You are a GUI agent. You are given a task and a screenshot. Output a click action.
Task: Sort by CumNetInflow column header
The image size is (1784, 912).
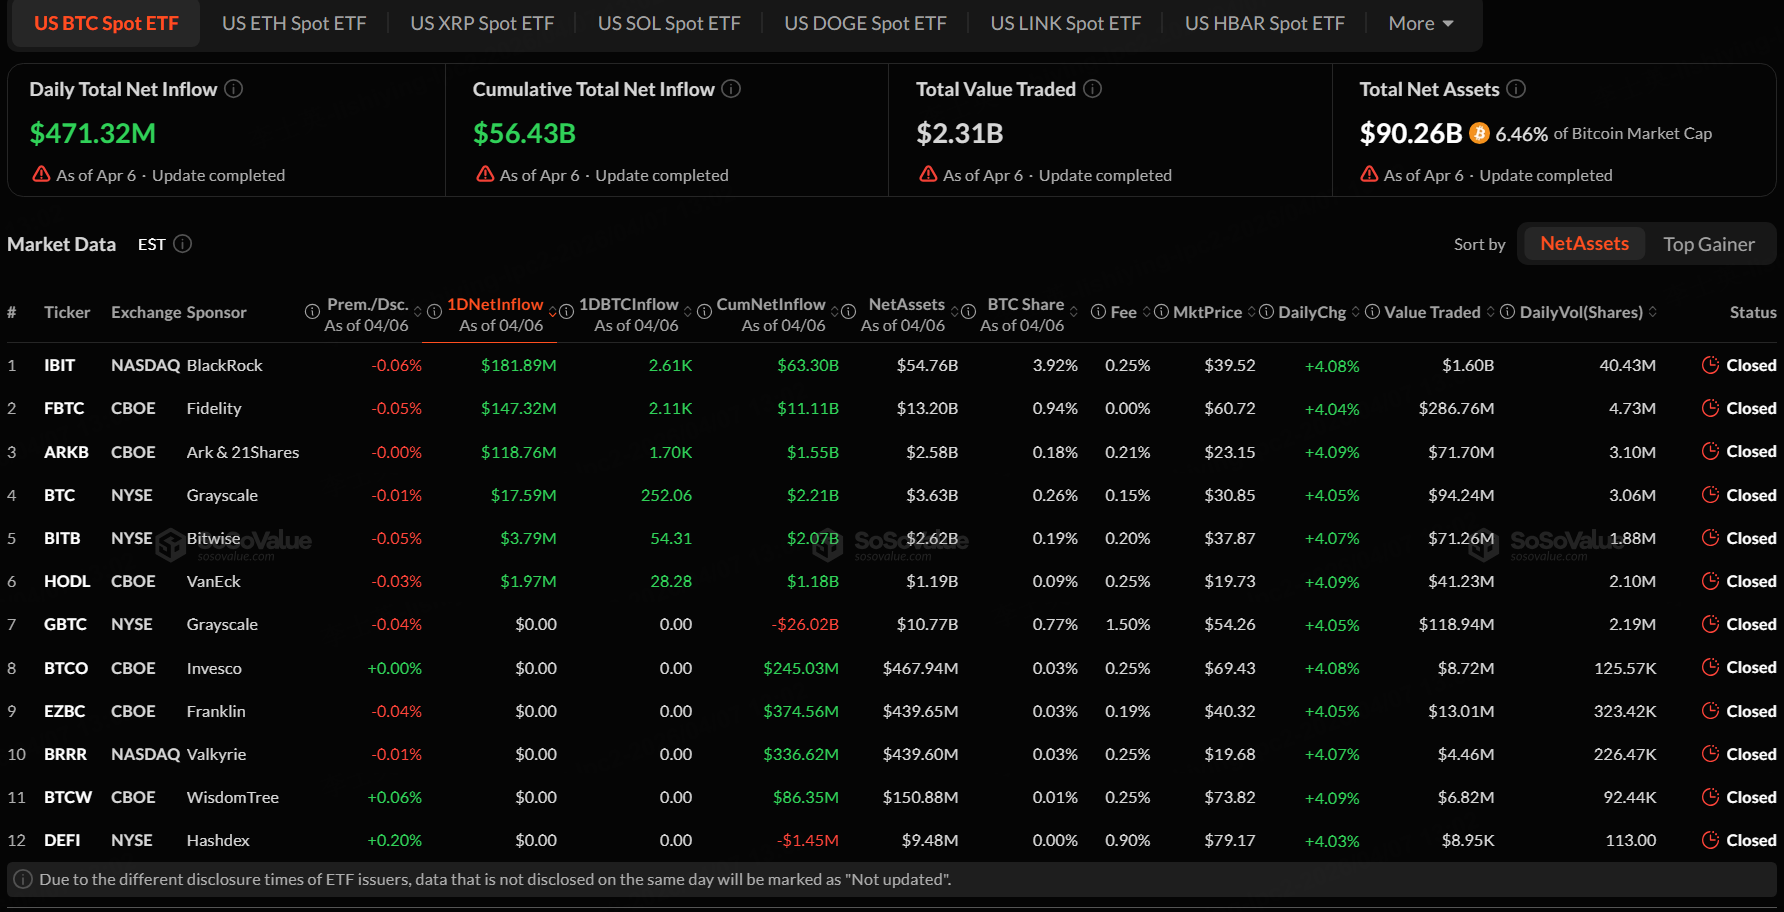pos(770,304)
